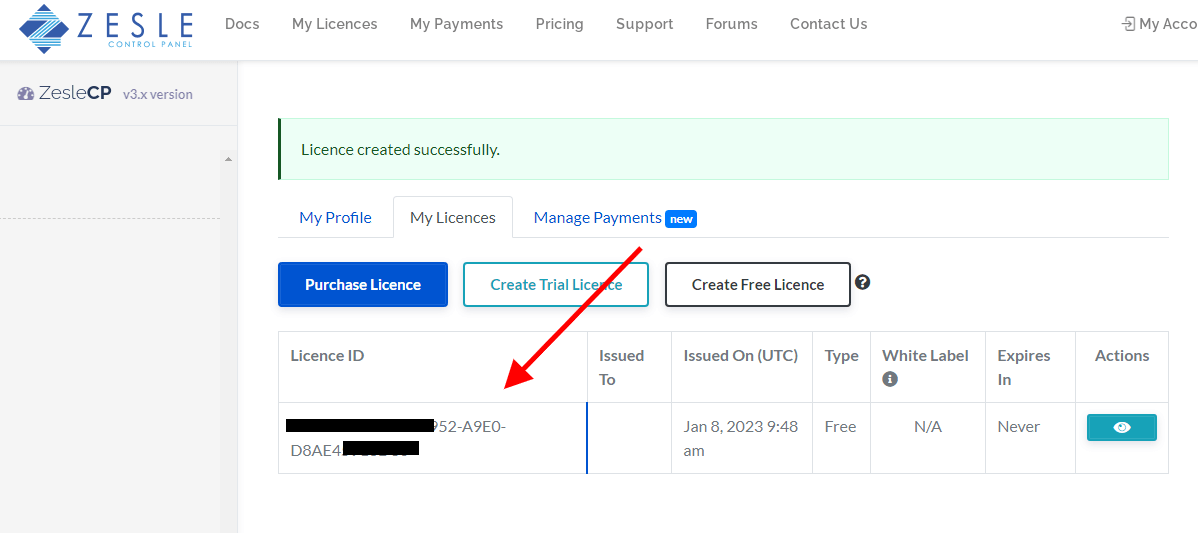The width and height of the screenshot is (1198, 533).
Task: Click the My Account login icon
Action: click(1128, 24)
